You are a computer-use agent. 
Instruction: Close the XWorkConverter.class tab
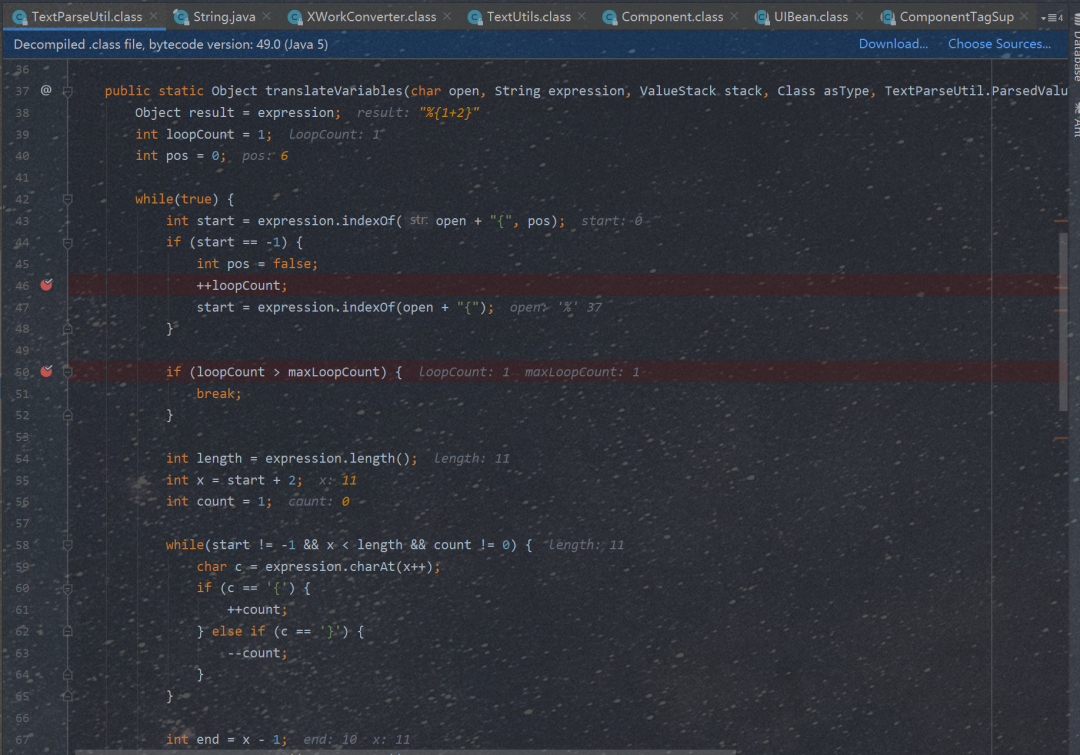(x=448, y=16)
